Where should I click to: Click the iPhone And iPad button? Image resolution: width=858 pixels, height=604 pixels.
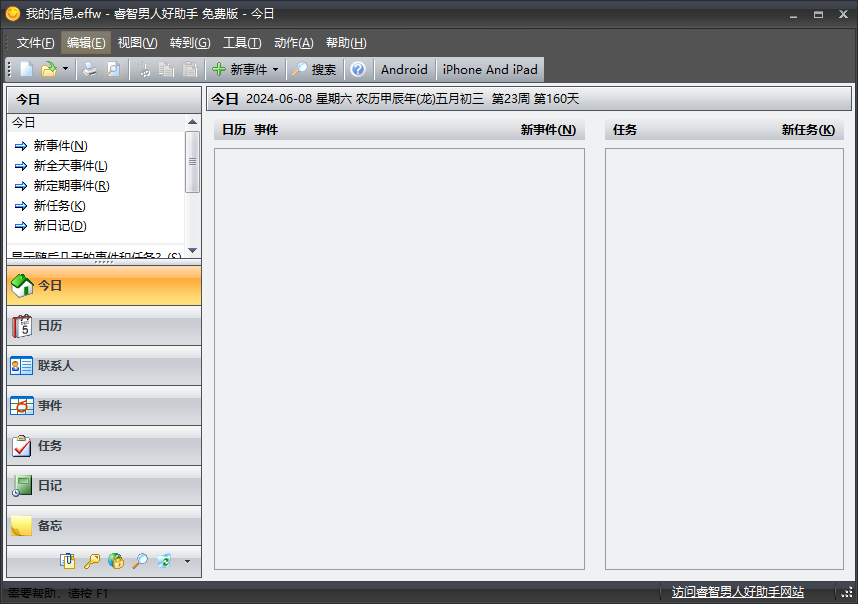[x=490, y=69]
